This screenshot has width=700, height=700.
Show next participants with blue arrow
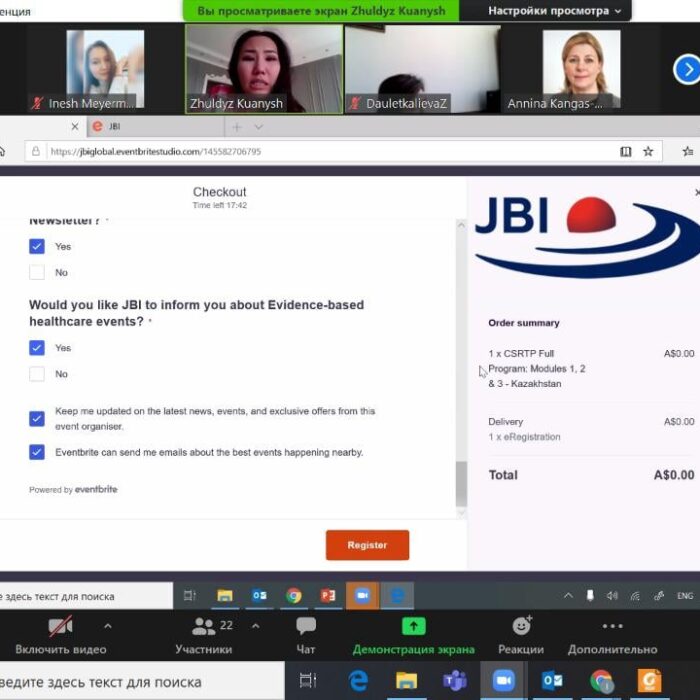coord(686,68)
